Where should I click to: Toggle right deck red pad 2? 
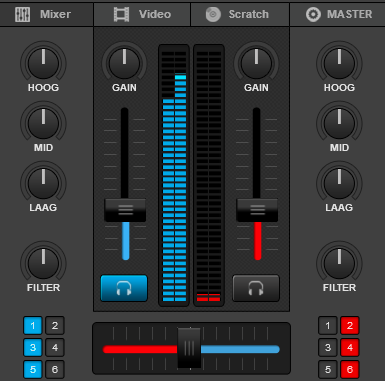coord(350,326)
